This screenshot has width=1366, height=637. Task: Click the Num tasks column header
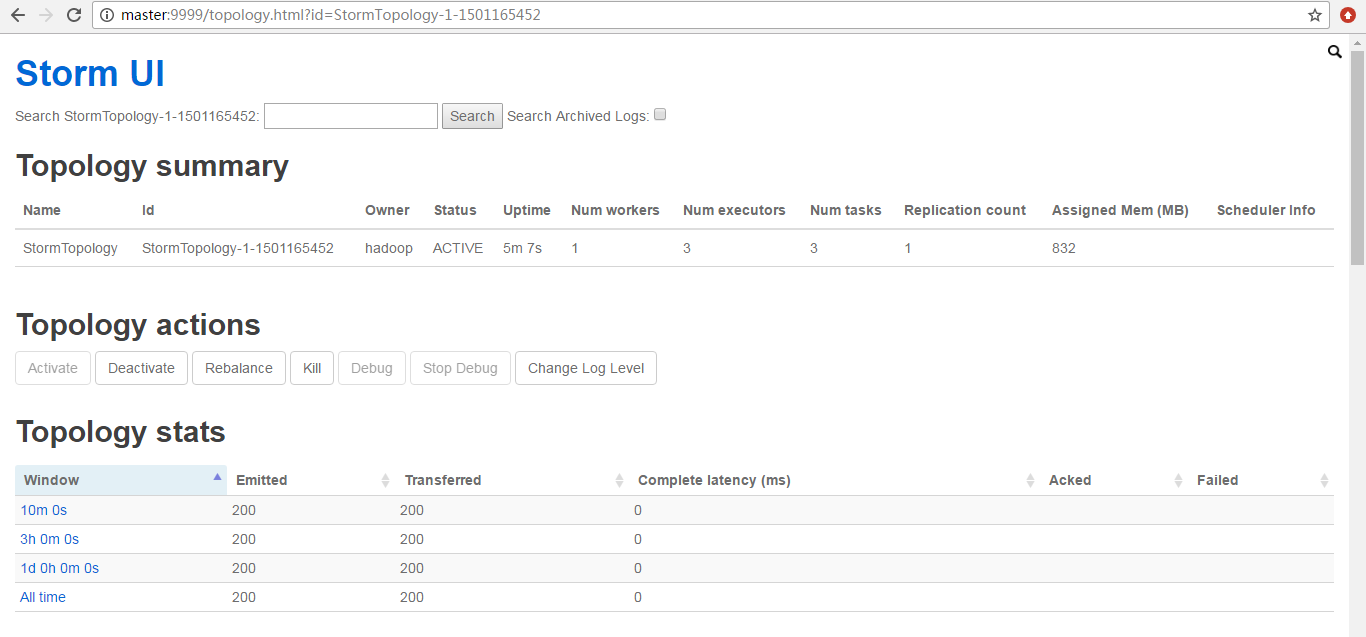pyautogui.click(x=846, y=210)
